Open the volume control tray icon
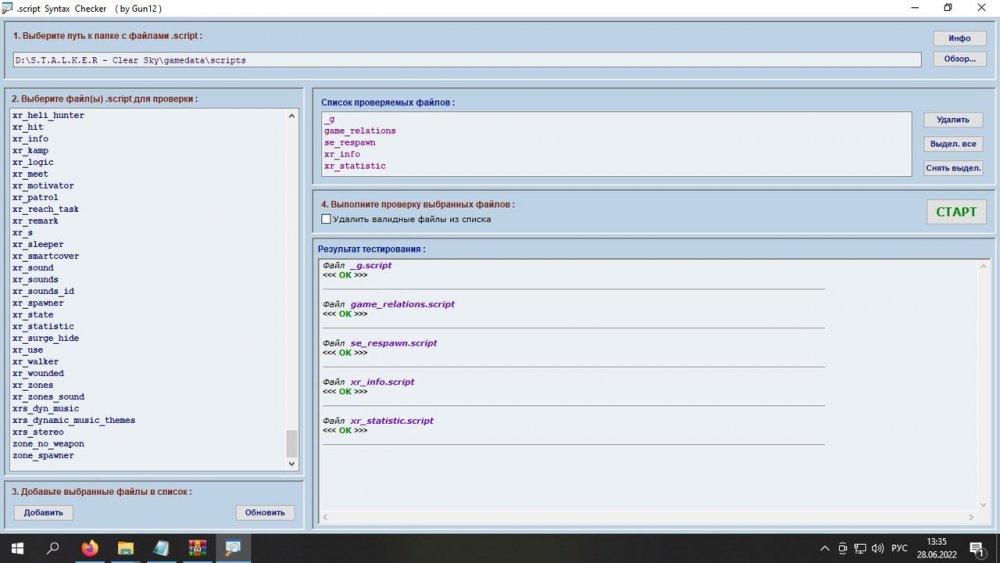Screen dimensions: 1000x563 [x=878, y=548]
